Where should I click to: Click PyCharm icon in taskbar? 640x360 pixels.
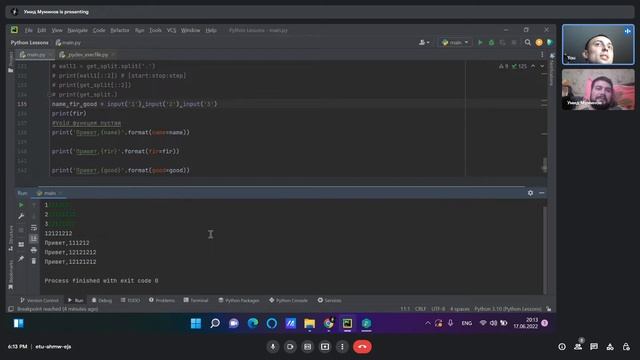tap(347, 324)
